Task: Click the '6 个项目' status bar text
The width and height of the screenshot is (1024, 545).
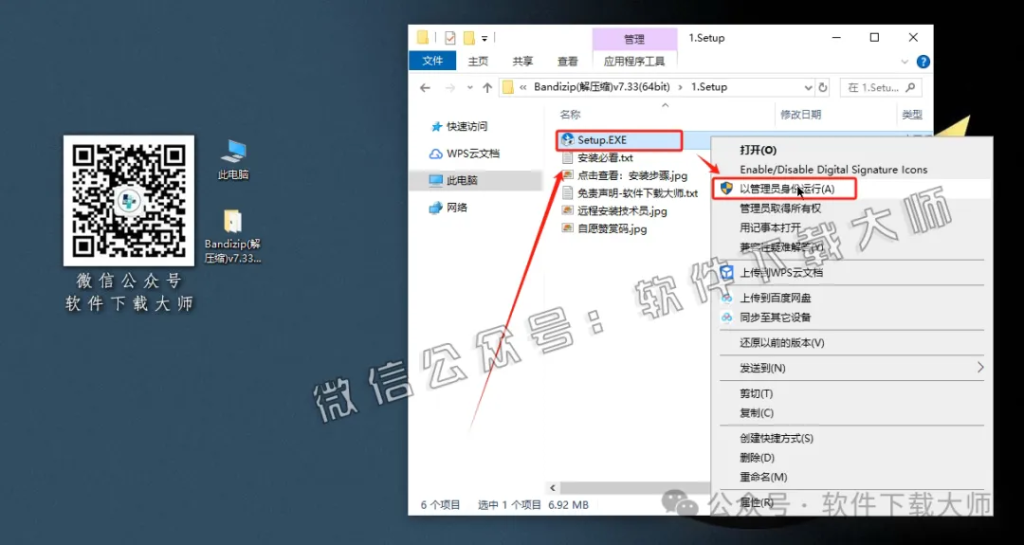Action: (440, 505)
